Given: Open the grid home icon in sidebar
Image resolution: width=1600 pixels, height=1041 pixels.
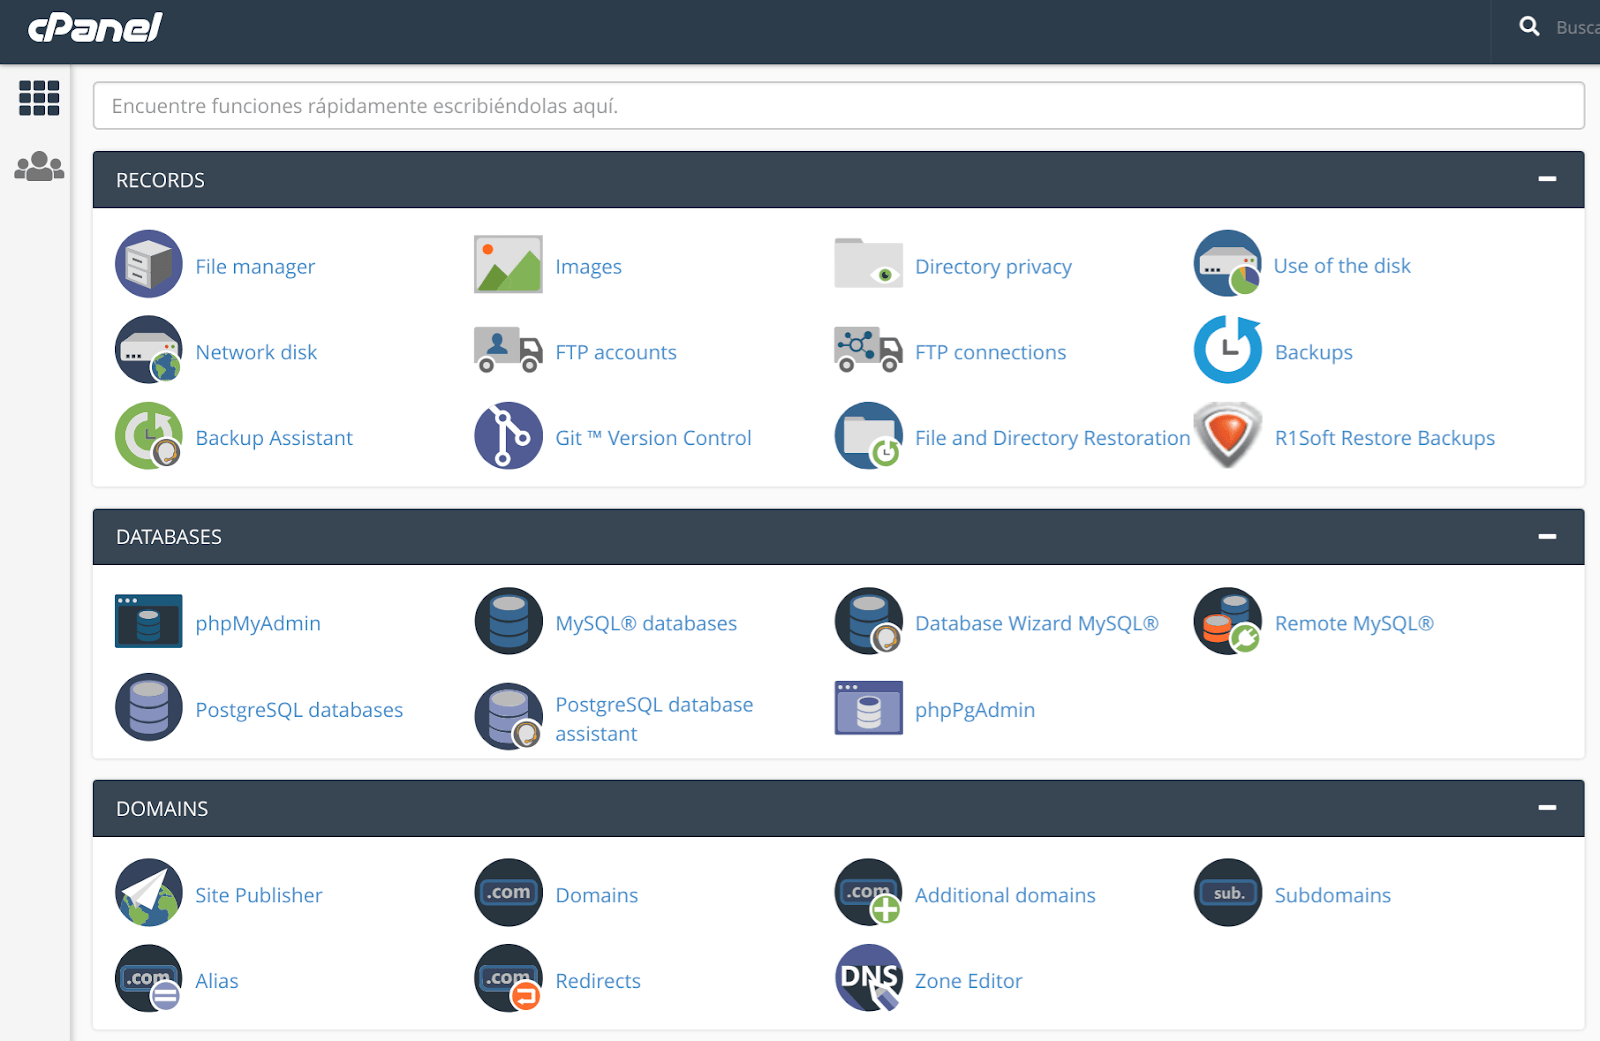Looking at the screenshot, I should pyautogui.click(x=39, y=98).
